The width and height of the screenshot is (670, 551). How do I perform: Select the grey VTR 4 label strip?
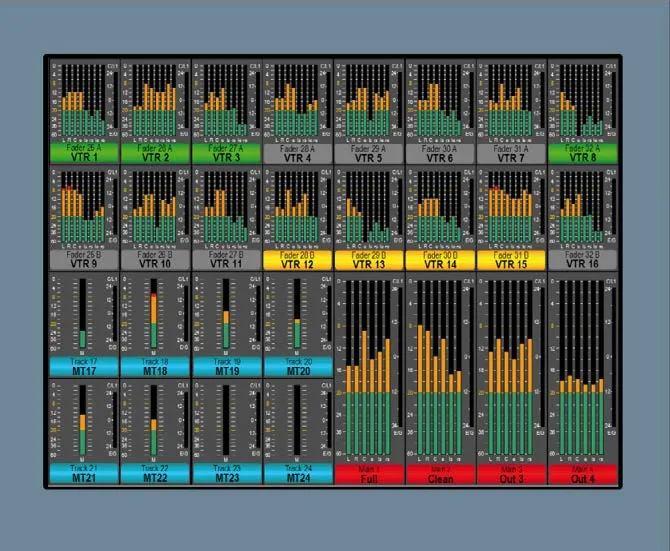[x=297, y=153]
